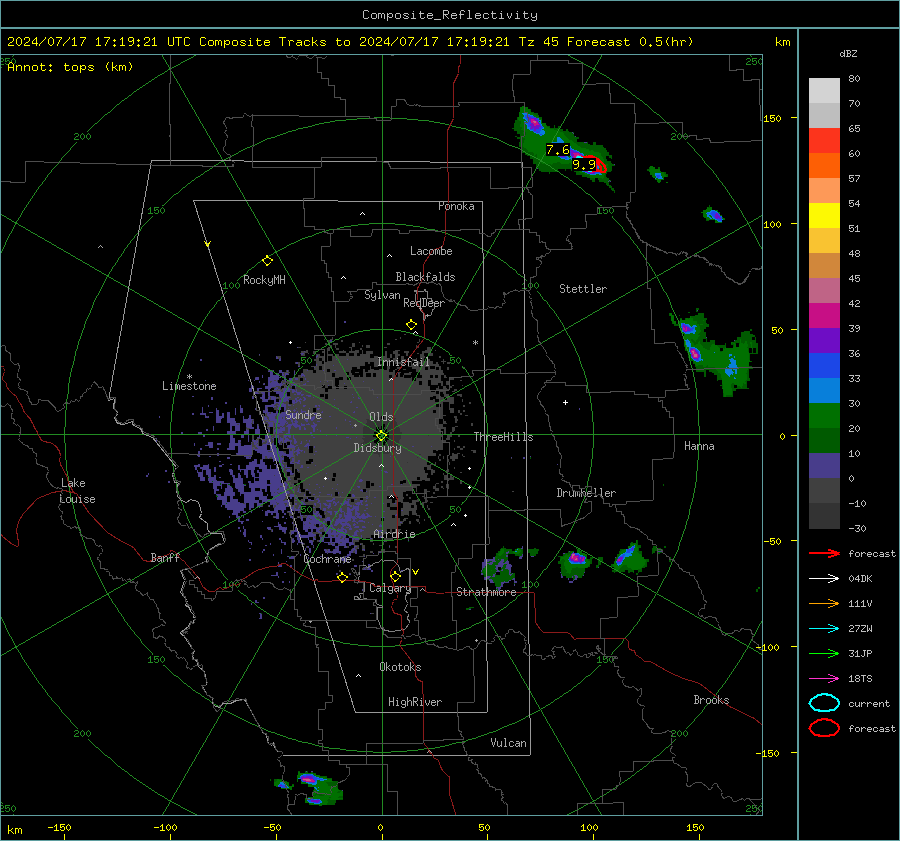This screenshot has height=841, width=900.
Task: Click the yellow diamond marker near RockyMH
Action: (267, 261)
